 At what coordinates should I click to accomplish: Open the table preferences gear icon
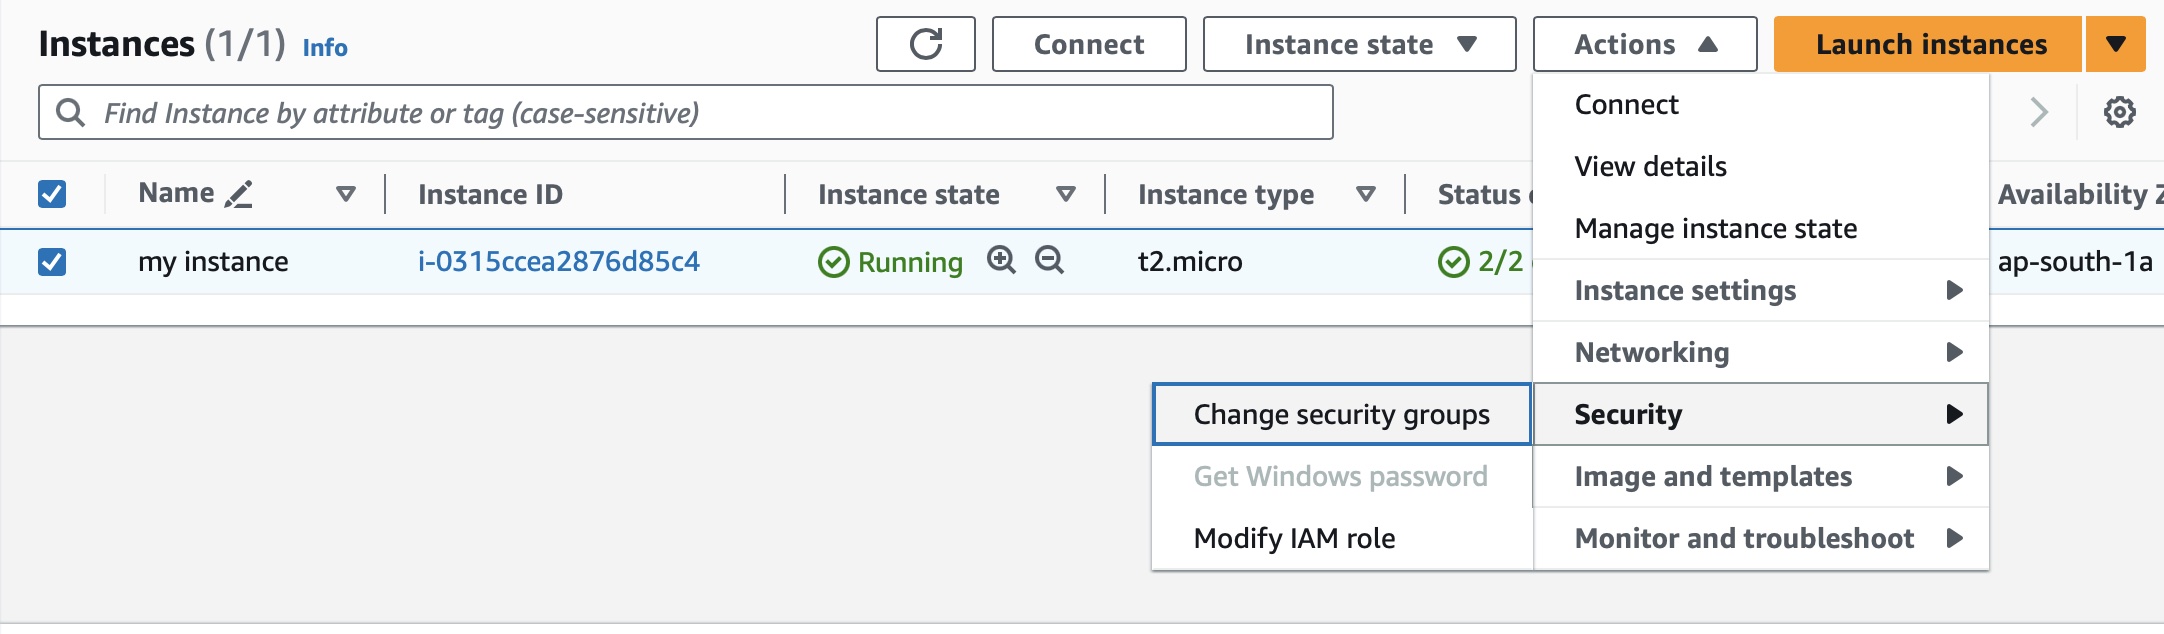pos(2119,112)
